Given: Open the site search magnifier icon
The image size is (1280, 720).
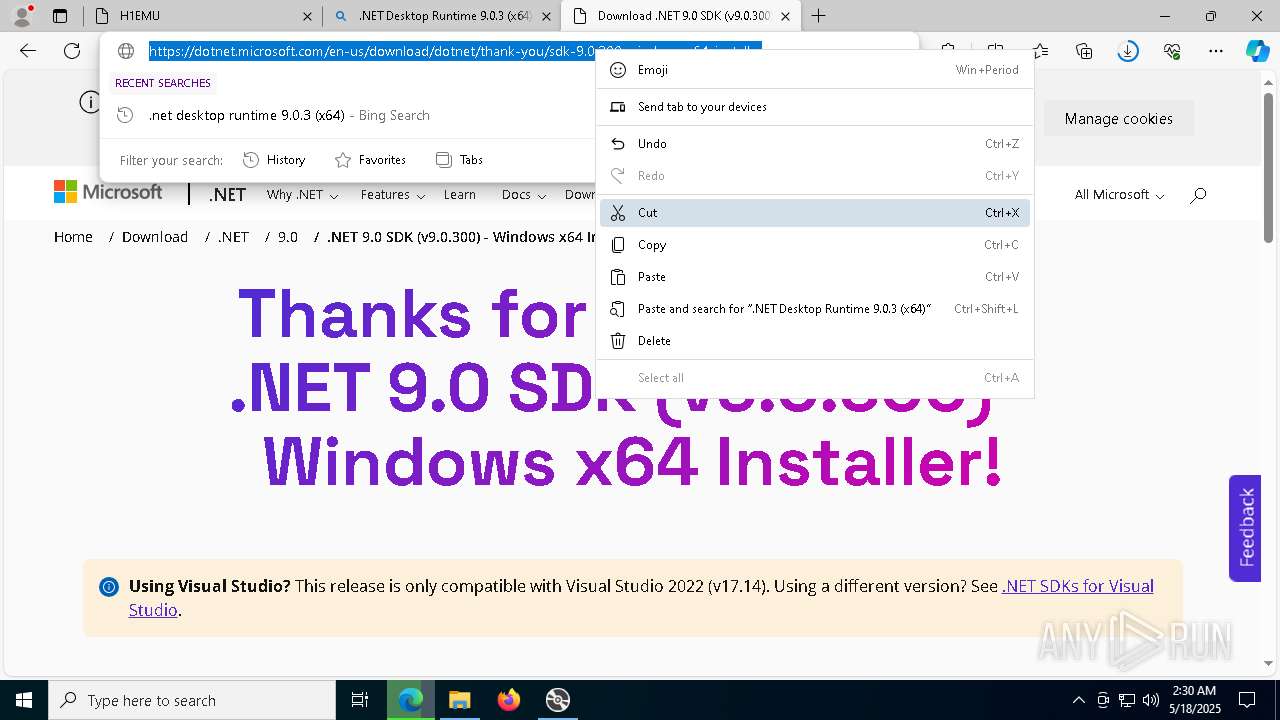Looking at the screenshot, I should [1198, 195].
